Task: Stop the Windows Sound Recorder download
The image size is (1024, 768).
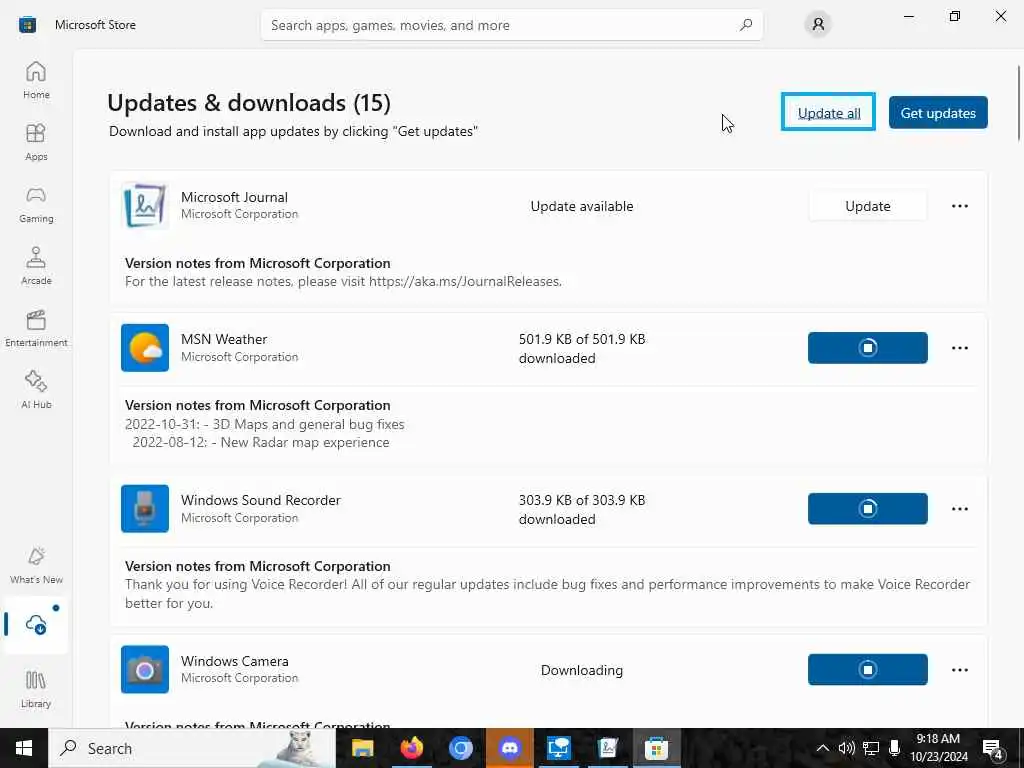Action: pyautogui.click(x=867, y=509)
